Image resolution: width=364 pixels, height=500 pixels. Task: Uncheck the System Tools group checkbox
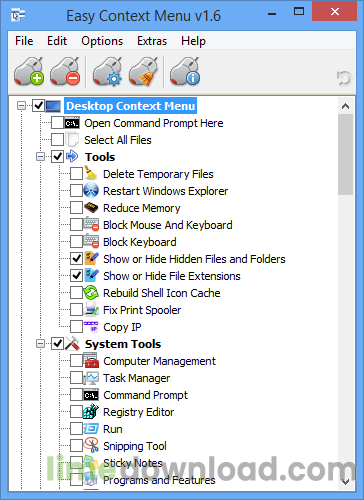pos(57,344)
